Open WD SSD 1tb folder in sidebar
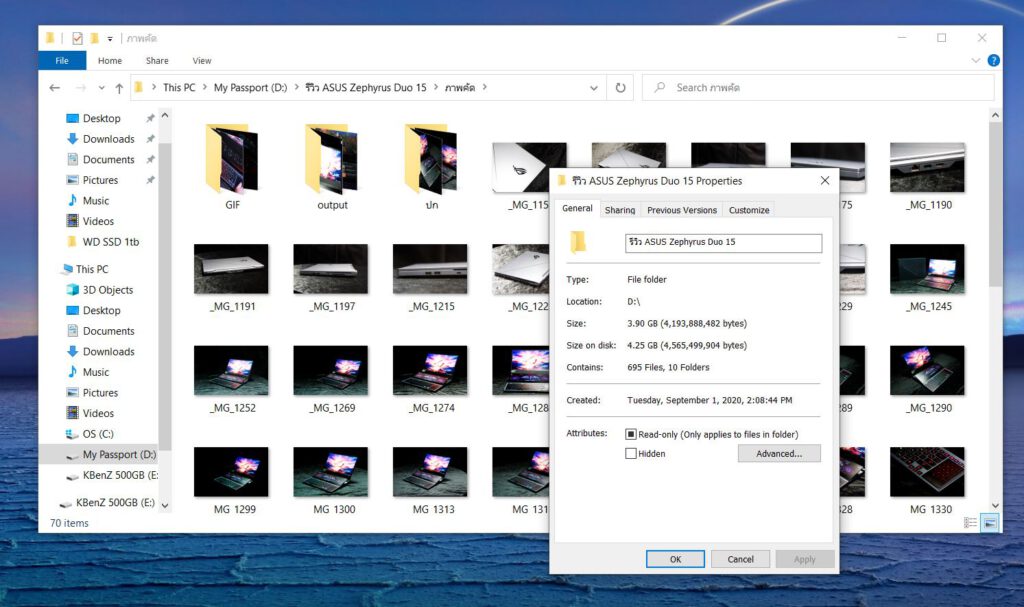 click(110, 242)
